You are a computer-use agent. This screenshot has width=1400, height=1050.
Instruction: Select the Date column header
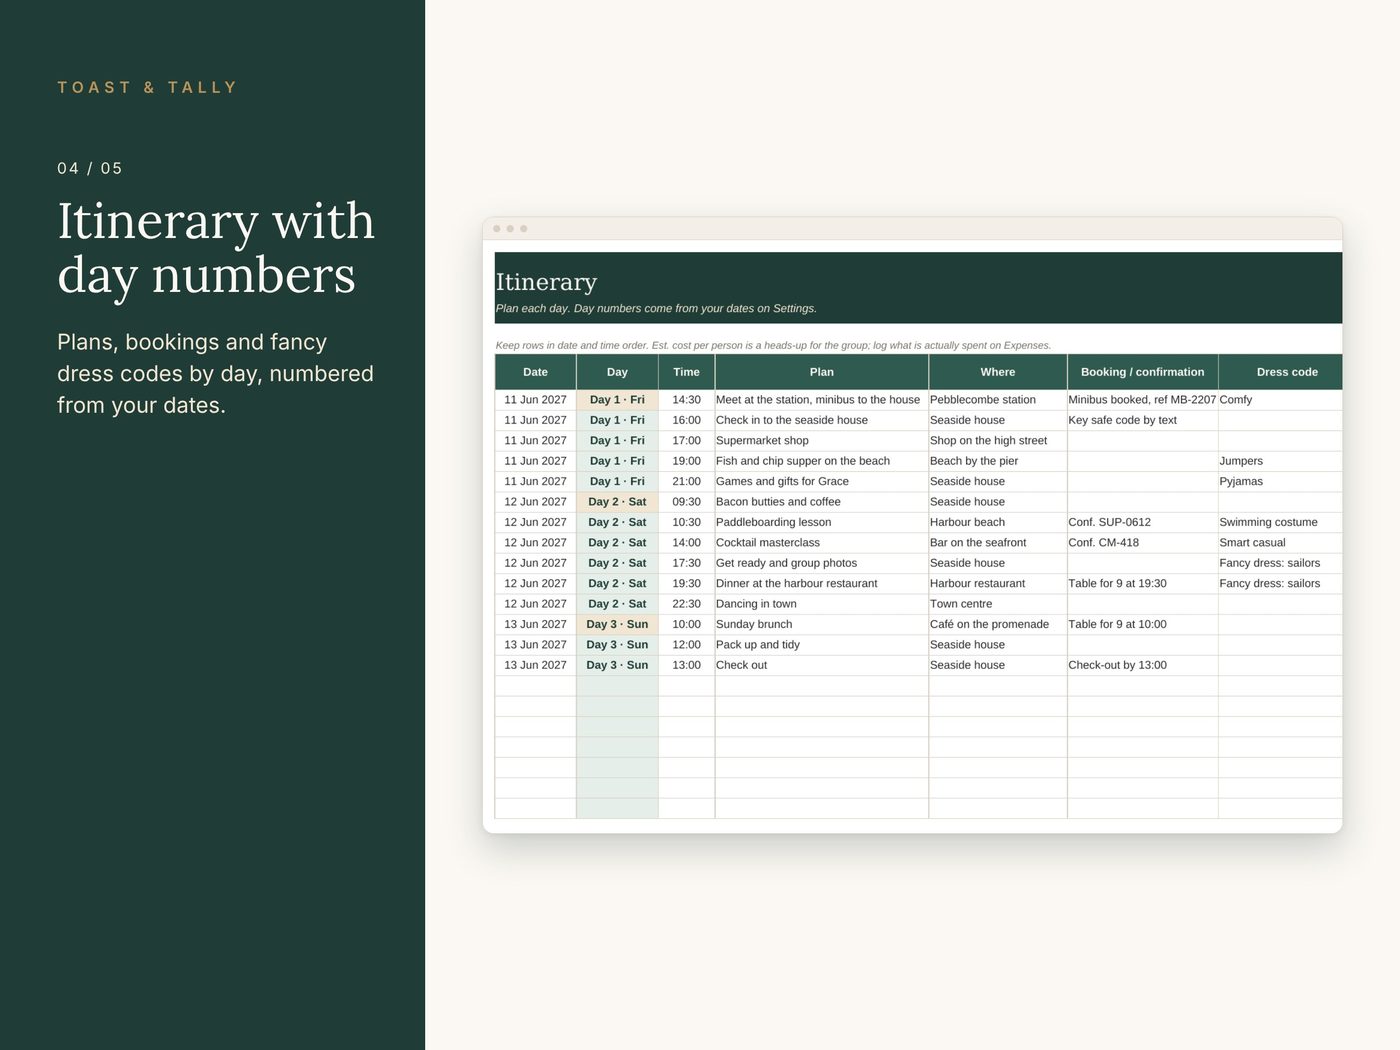pyautogui.click(x=535, y=372)
